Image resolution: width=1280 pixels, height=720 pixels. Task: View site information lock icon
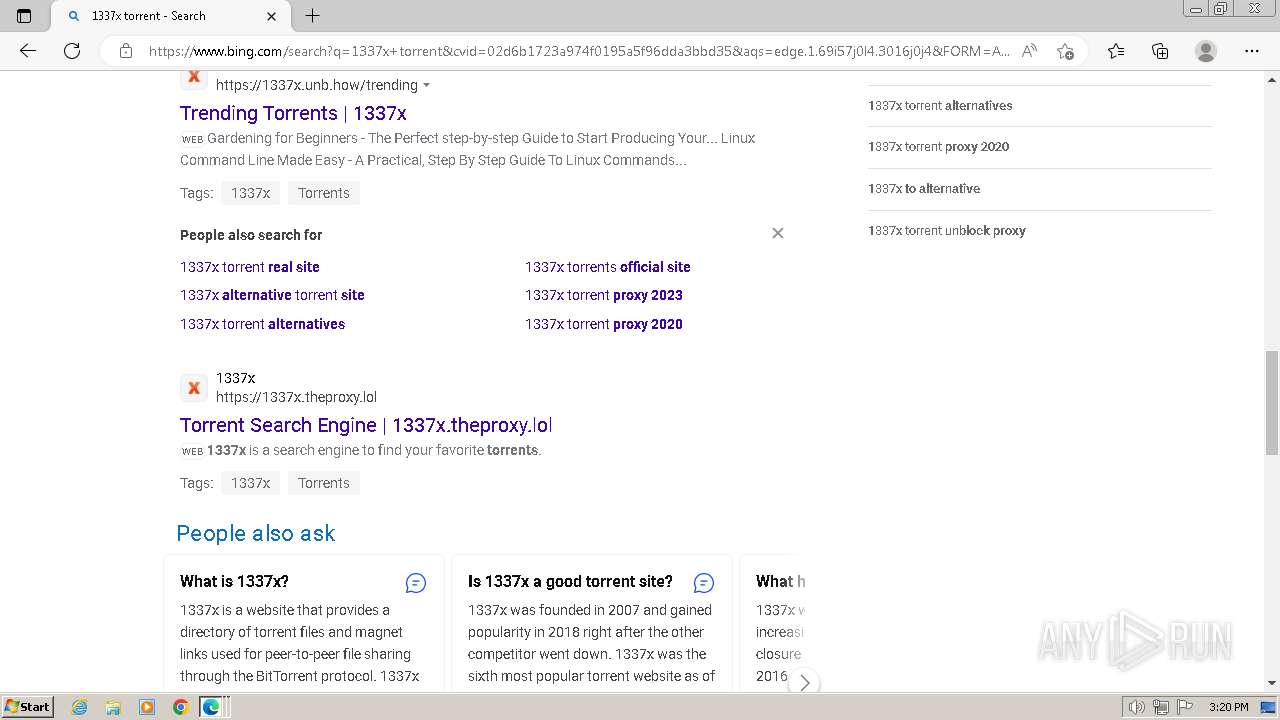coord(126,51)
